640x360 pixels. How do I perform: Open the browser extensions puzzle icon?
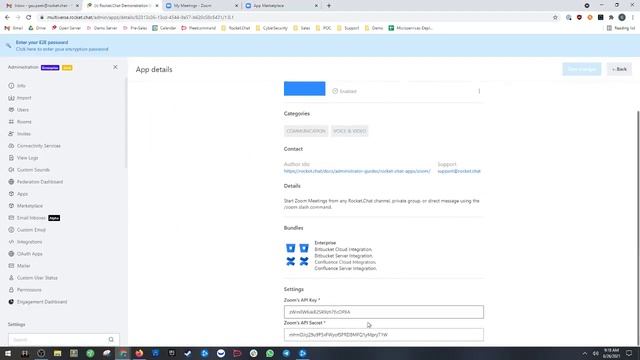[x=611, y=17]
